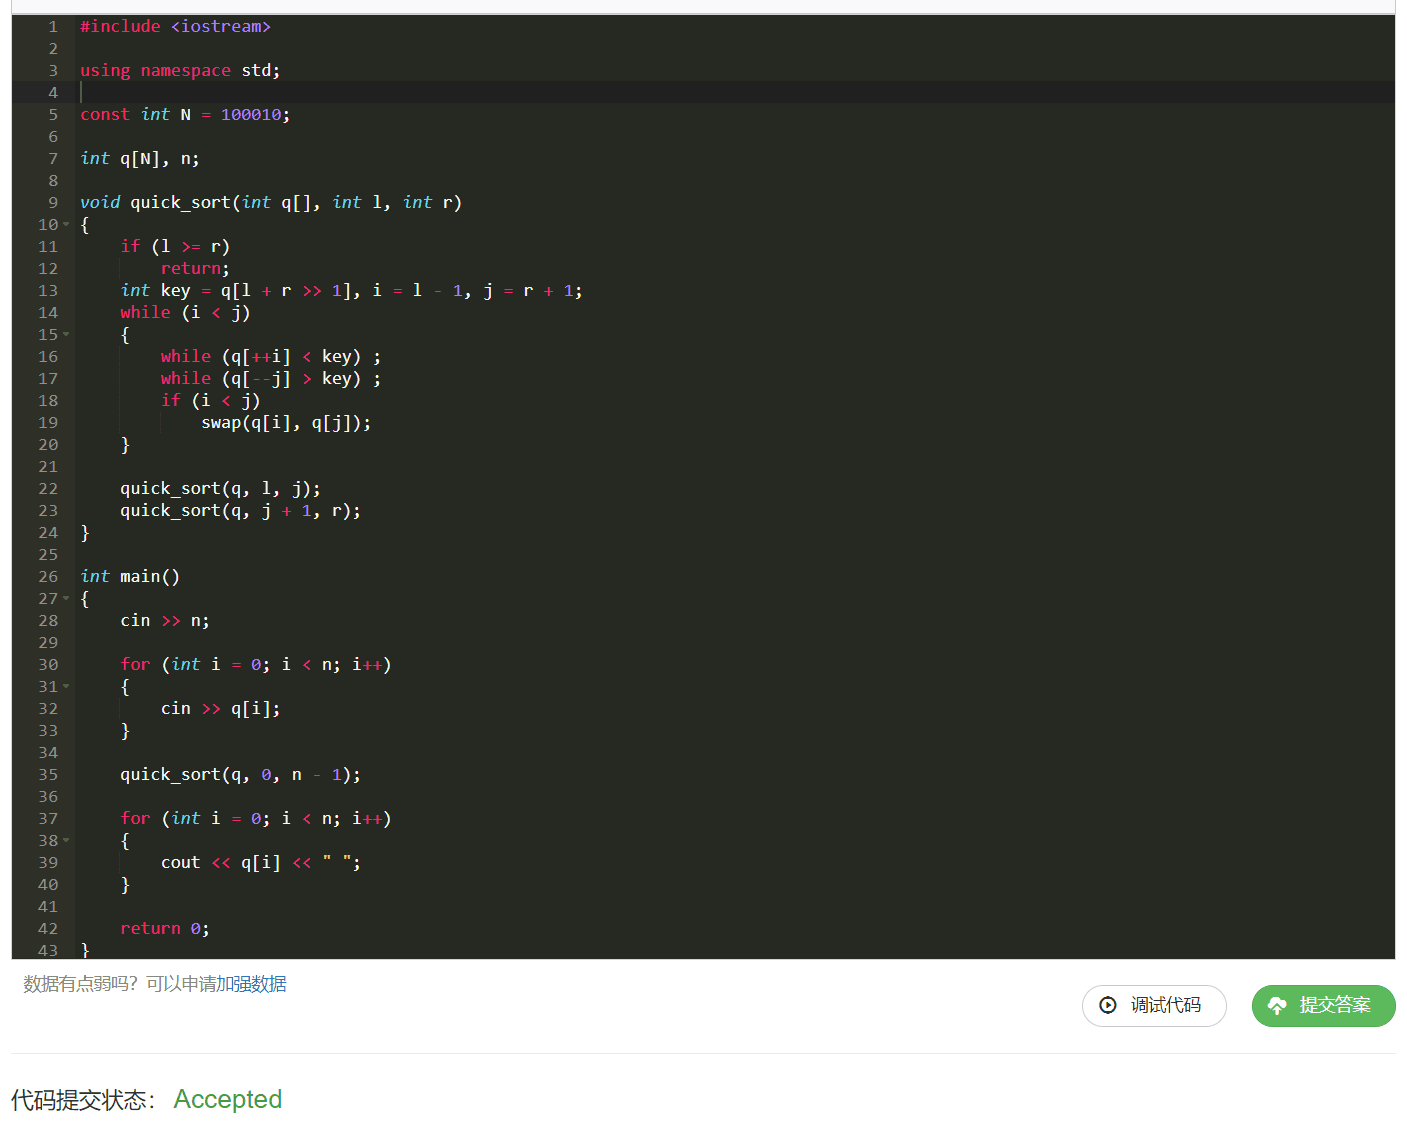Click 'if (l >= r)' on line 11
Image resolution: width=1407 pixels, height=1130 pixels.
point(175,246)
